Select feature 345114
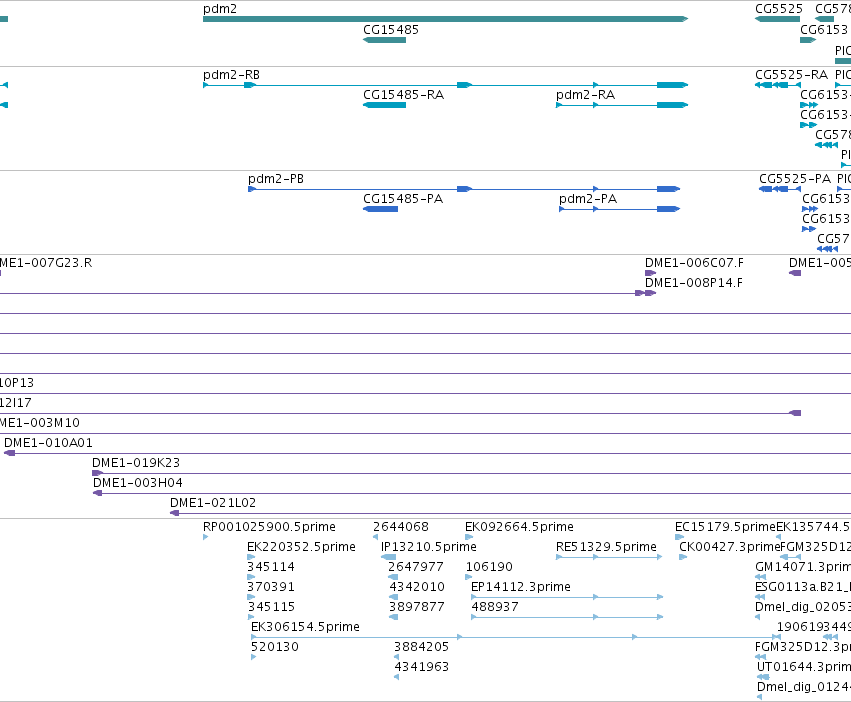Image resolution: width=851 pixels, height=702 pixels. click(271, 567)
